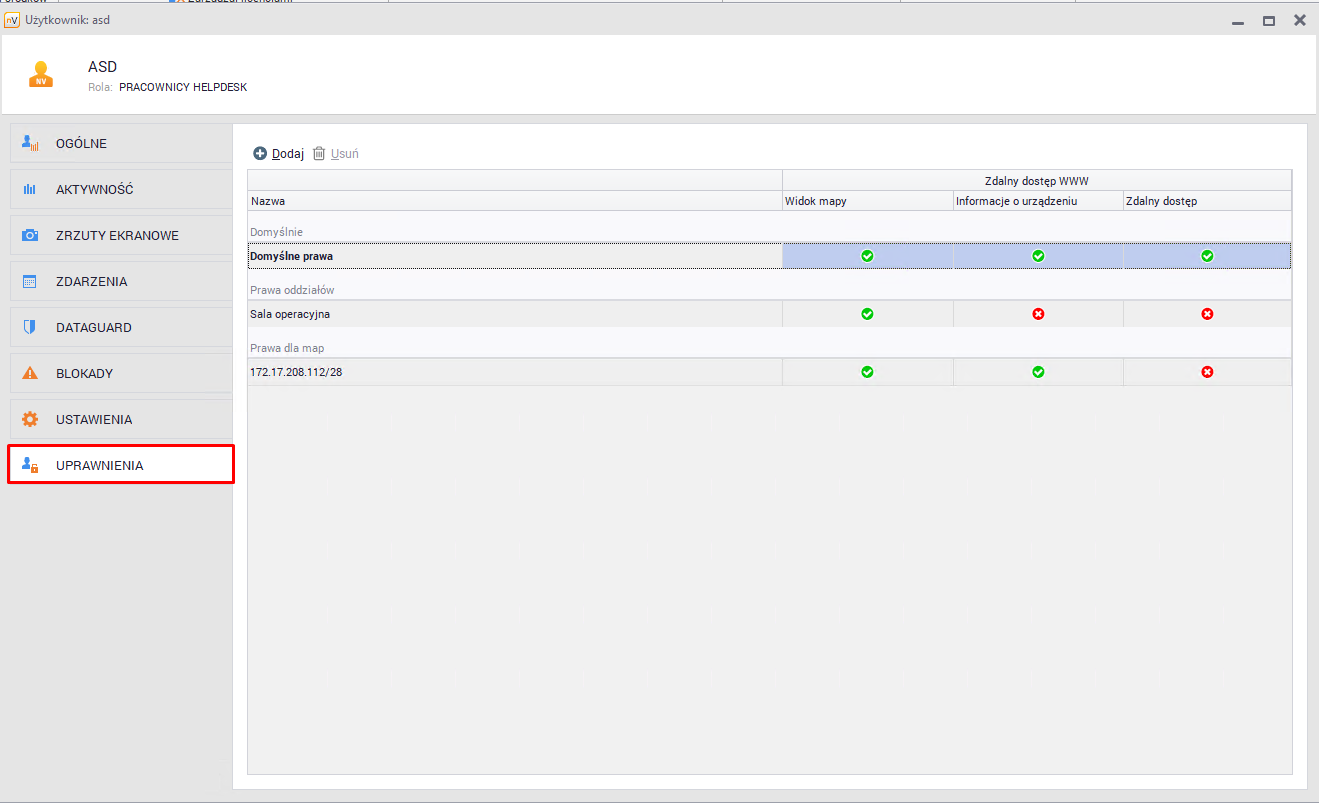The width and height of the screenshot is (1319, 803).
Task: Click the Nazwa column header
Action: coord(268,201)
